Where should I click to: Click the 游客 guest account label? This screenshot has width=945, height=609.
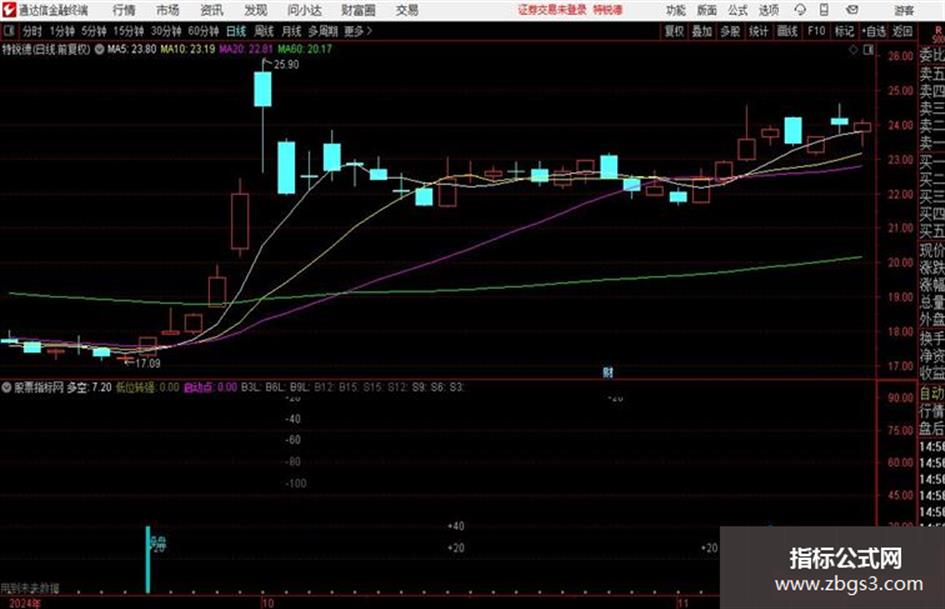(904, 10)
